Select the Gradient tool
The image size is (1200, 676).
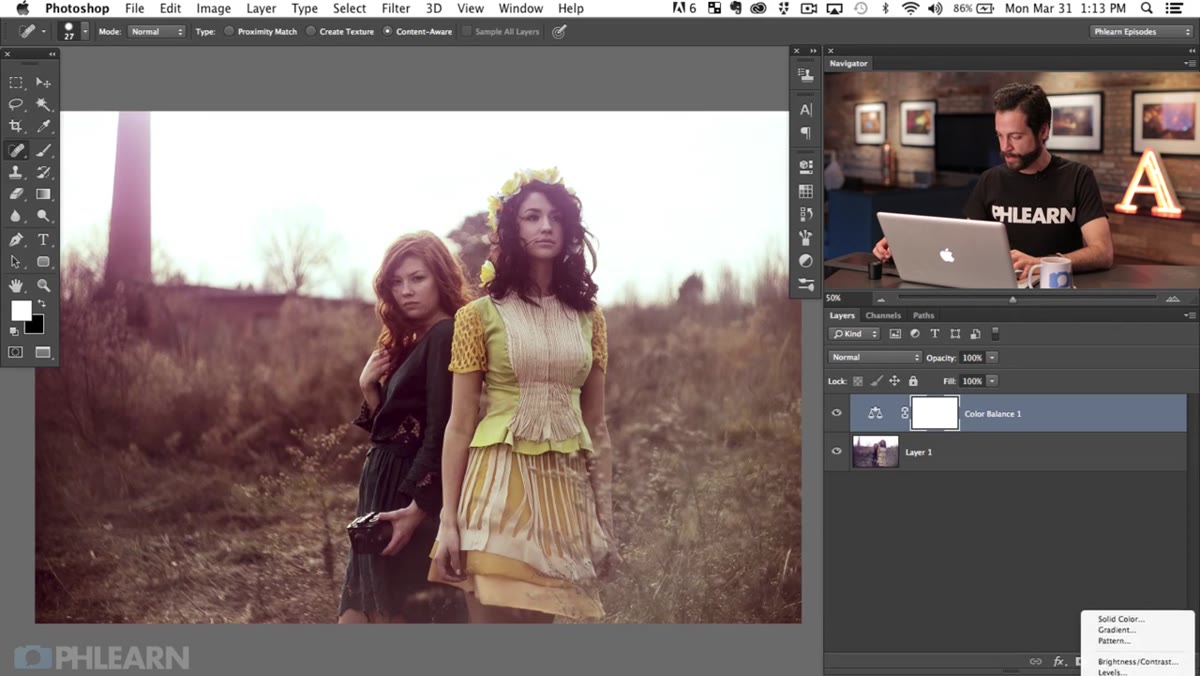pyautogui.click(x=43, y=194)
